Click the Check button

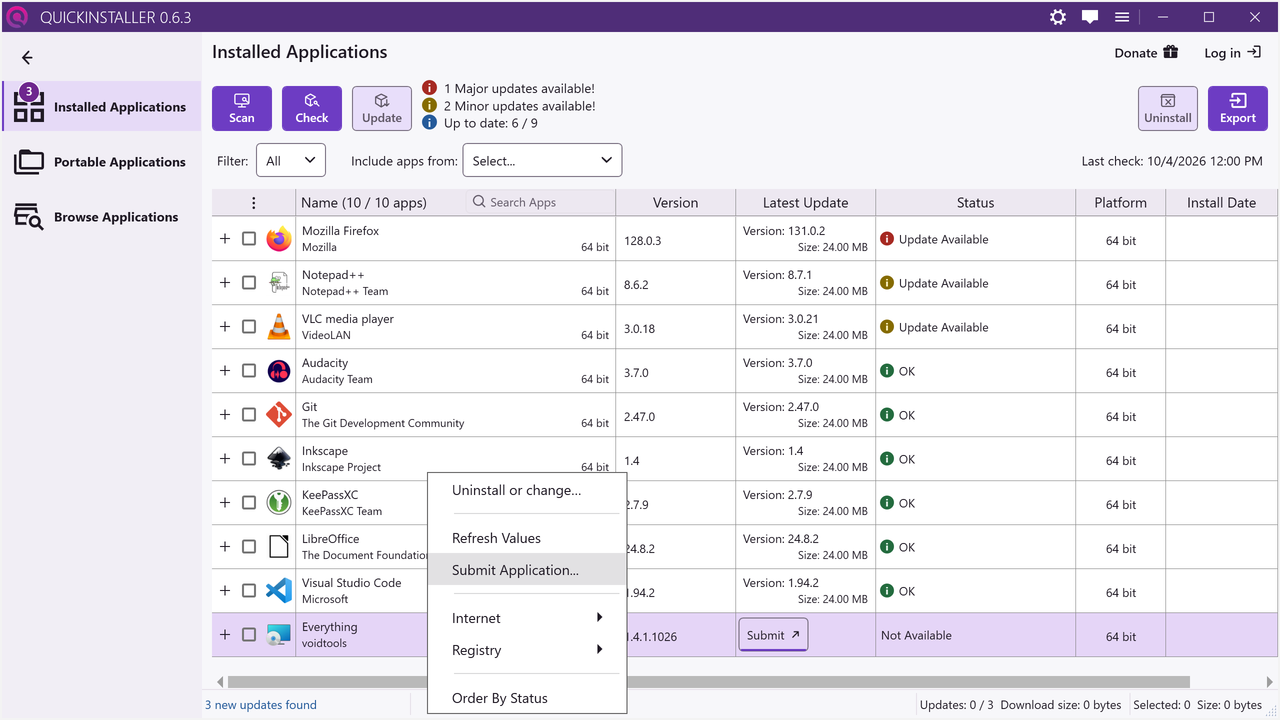pos(312,108)
